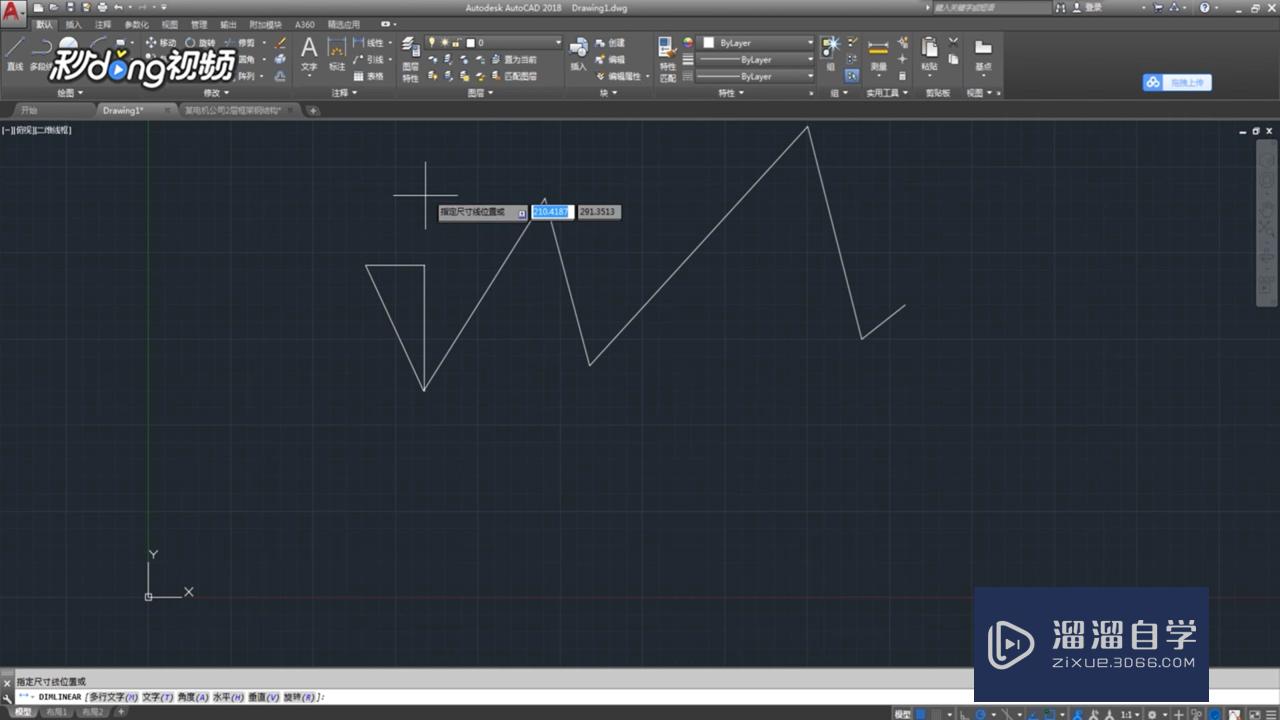Screen dimensions: 1280x720
Task: Open Layer Properties (图层特性) manager
Action: (x=410, y=60)
